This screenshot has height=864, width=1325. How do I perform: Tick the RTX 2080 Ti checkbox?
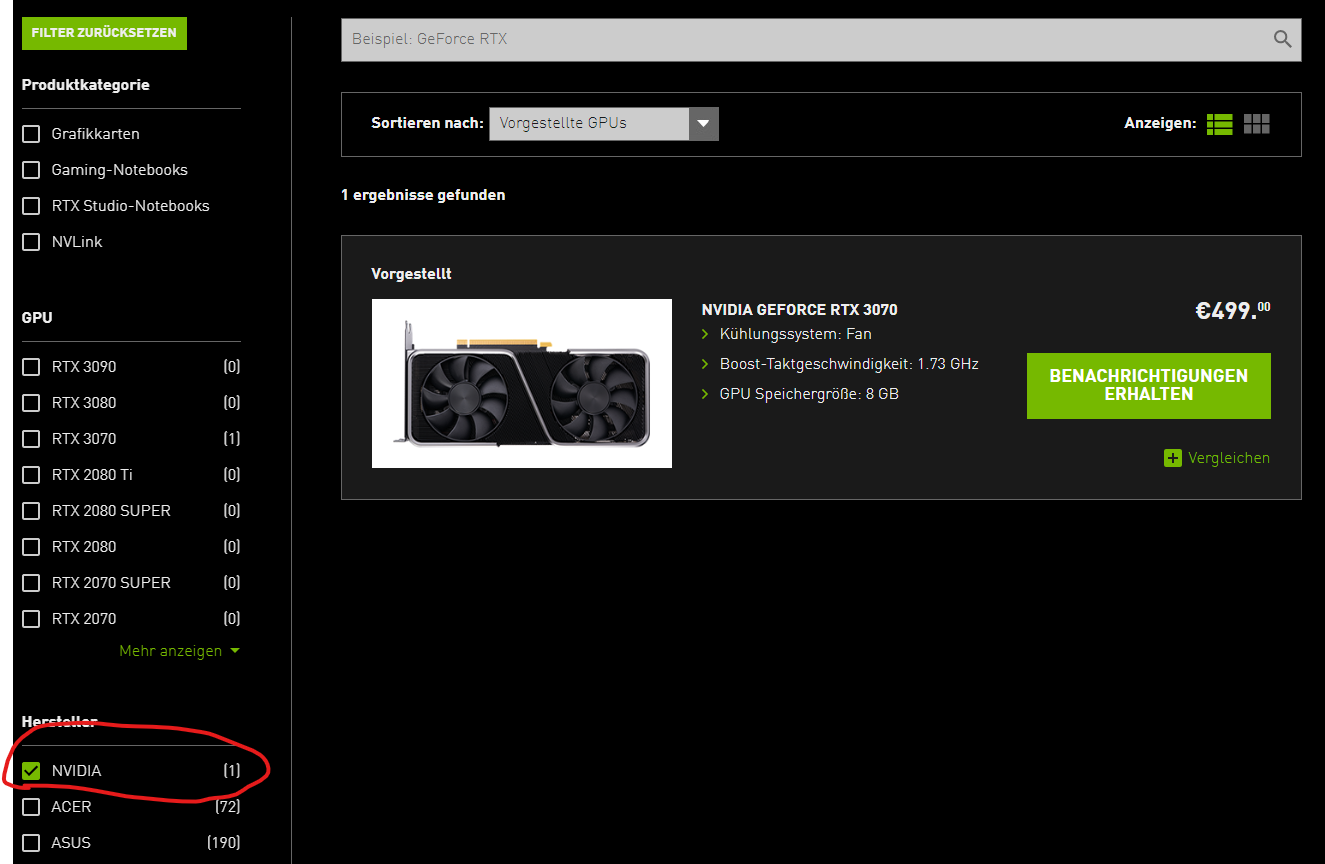[31, 475]
